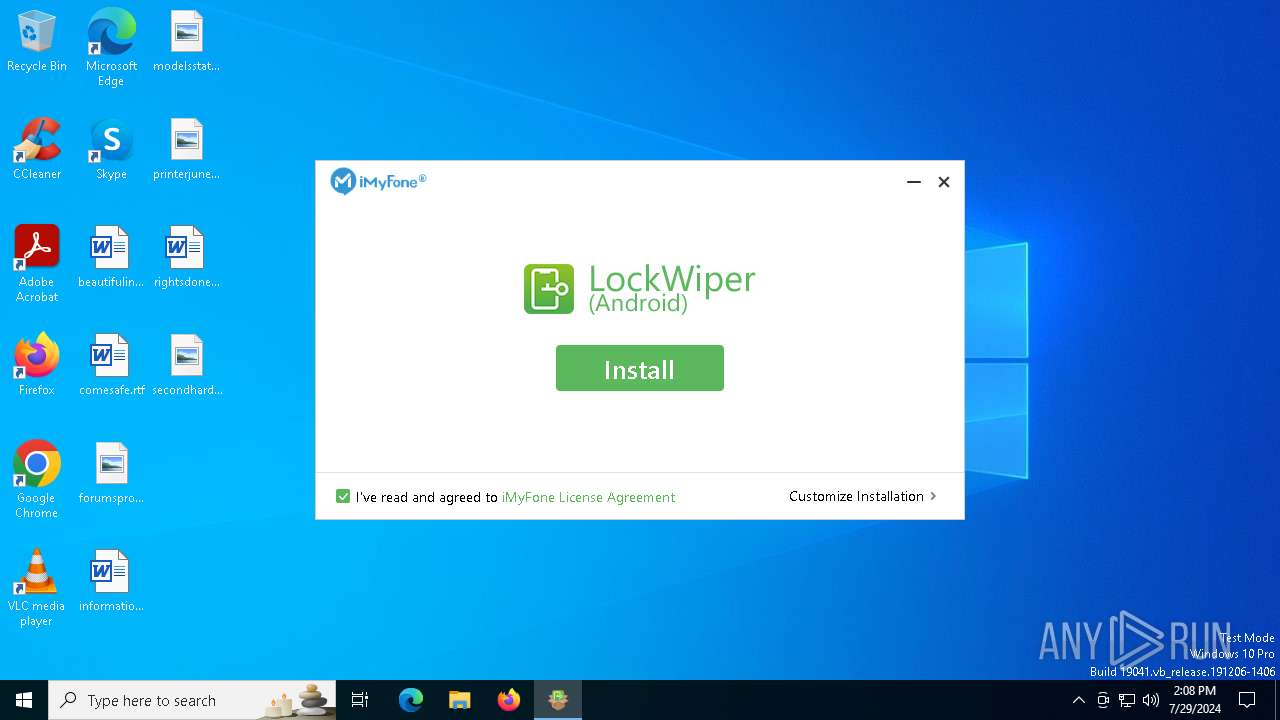Select VLC media player shortcut
This screenshot has width=1280, height=720.
pos(37,588)
